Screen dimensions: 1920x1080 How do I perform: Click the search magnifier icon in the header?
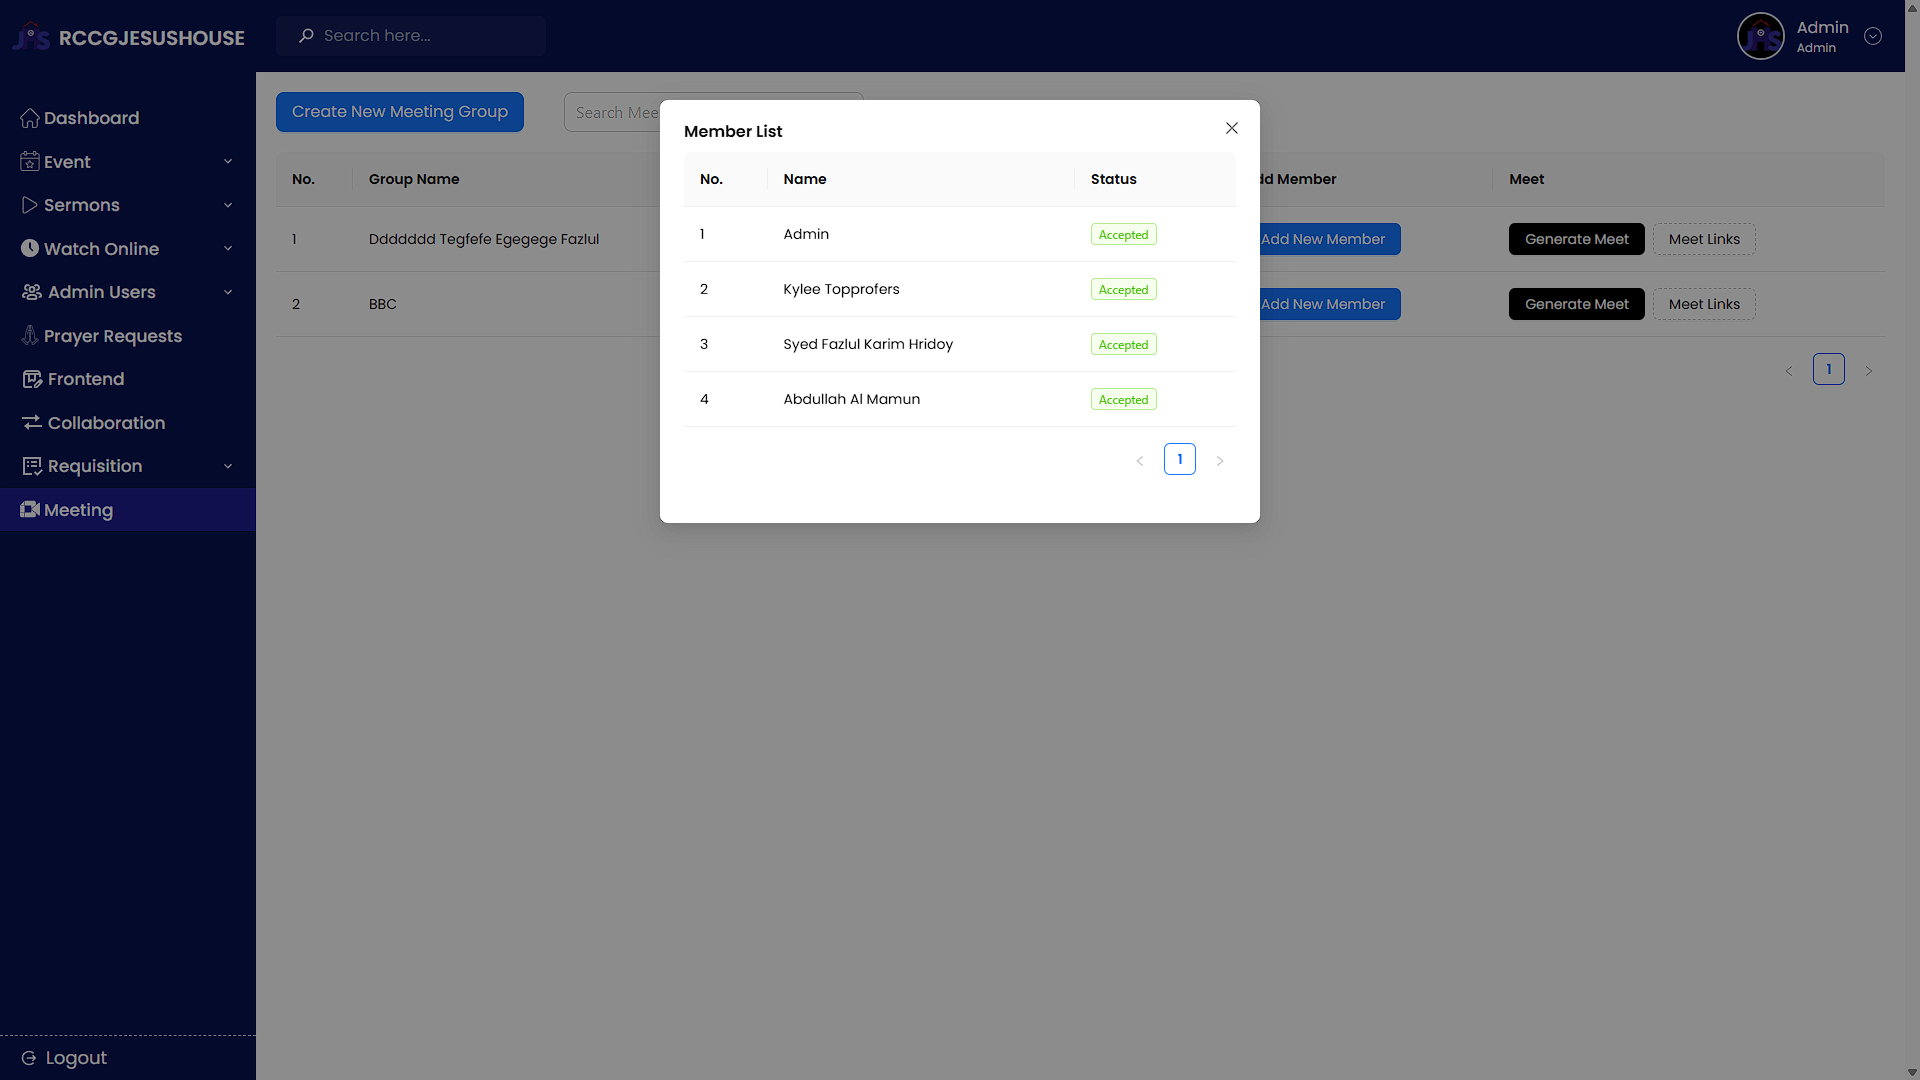tap(306, 36)
